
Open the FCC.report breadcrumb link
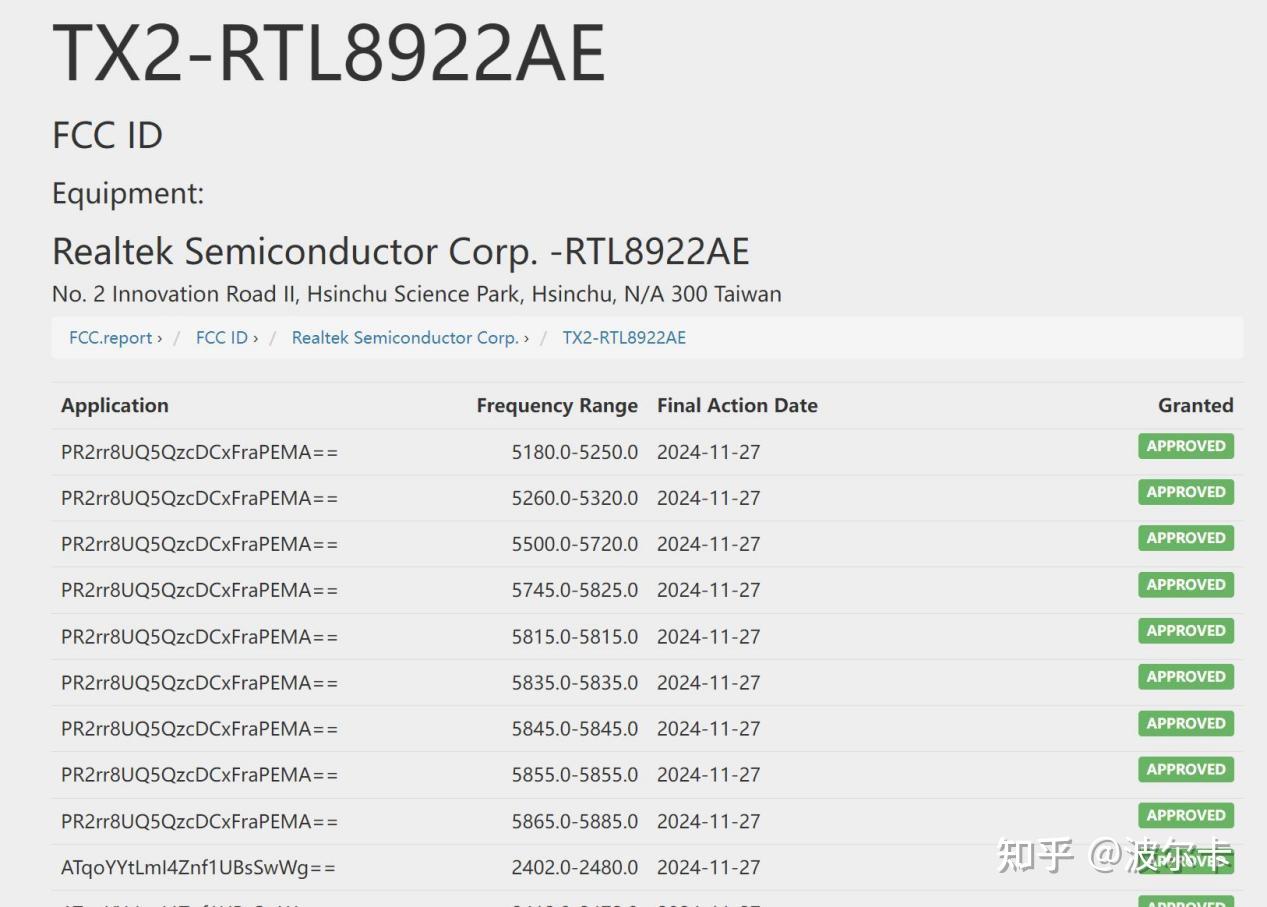pos(110,337)
